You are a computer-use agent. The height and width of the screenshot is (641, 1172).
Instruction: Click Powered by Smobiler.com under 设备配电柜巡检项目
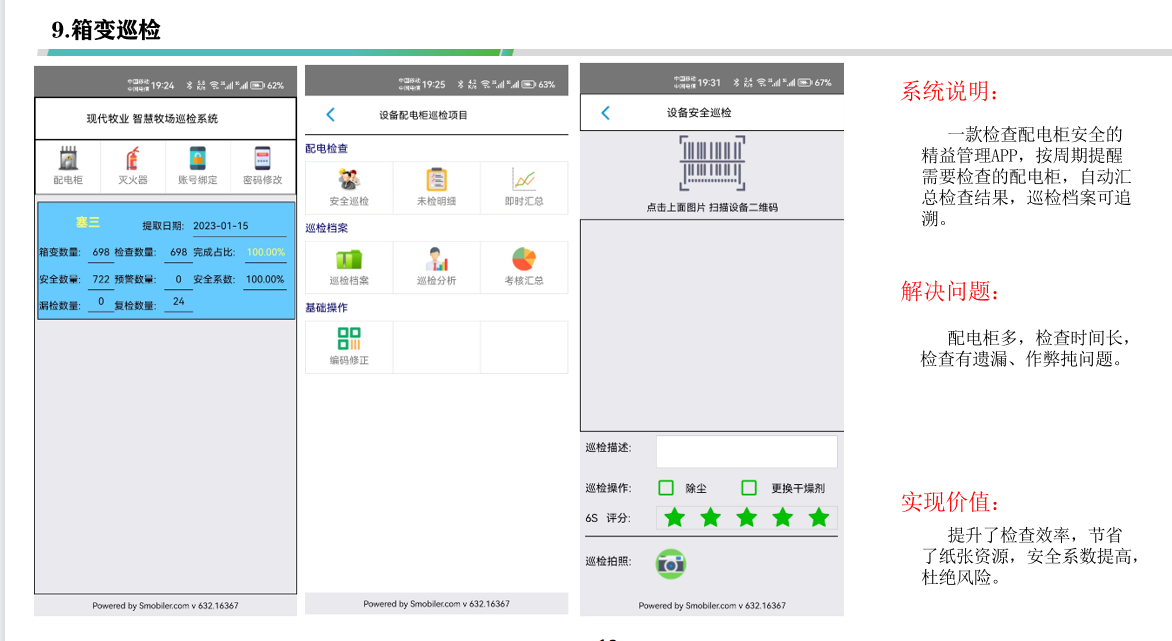pos(437,604)
